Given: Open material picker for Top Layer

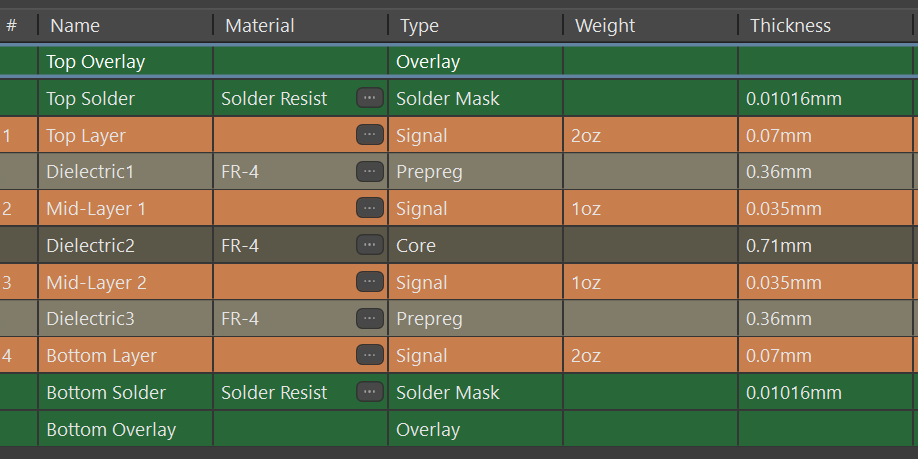Looking at the screenshot, I should pos(369,135).
